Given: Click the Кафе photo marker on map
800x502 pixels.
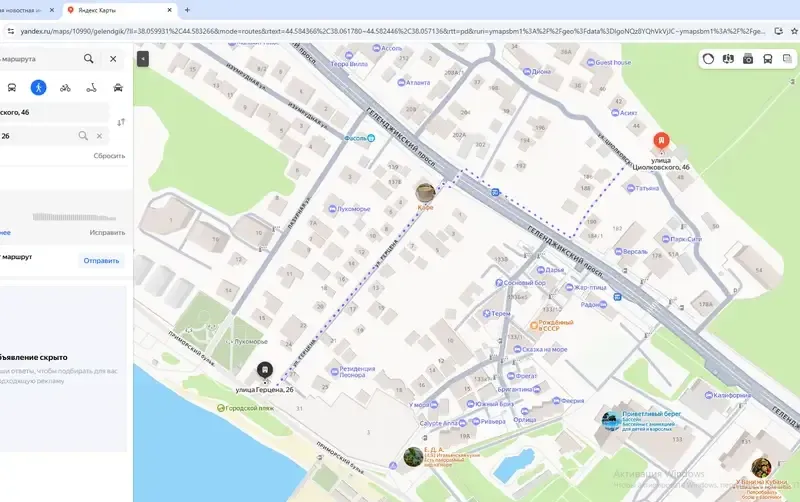Looking at the screenshot, I should (x=425, y=193).
